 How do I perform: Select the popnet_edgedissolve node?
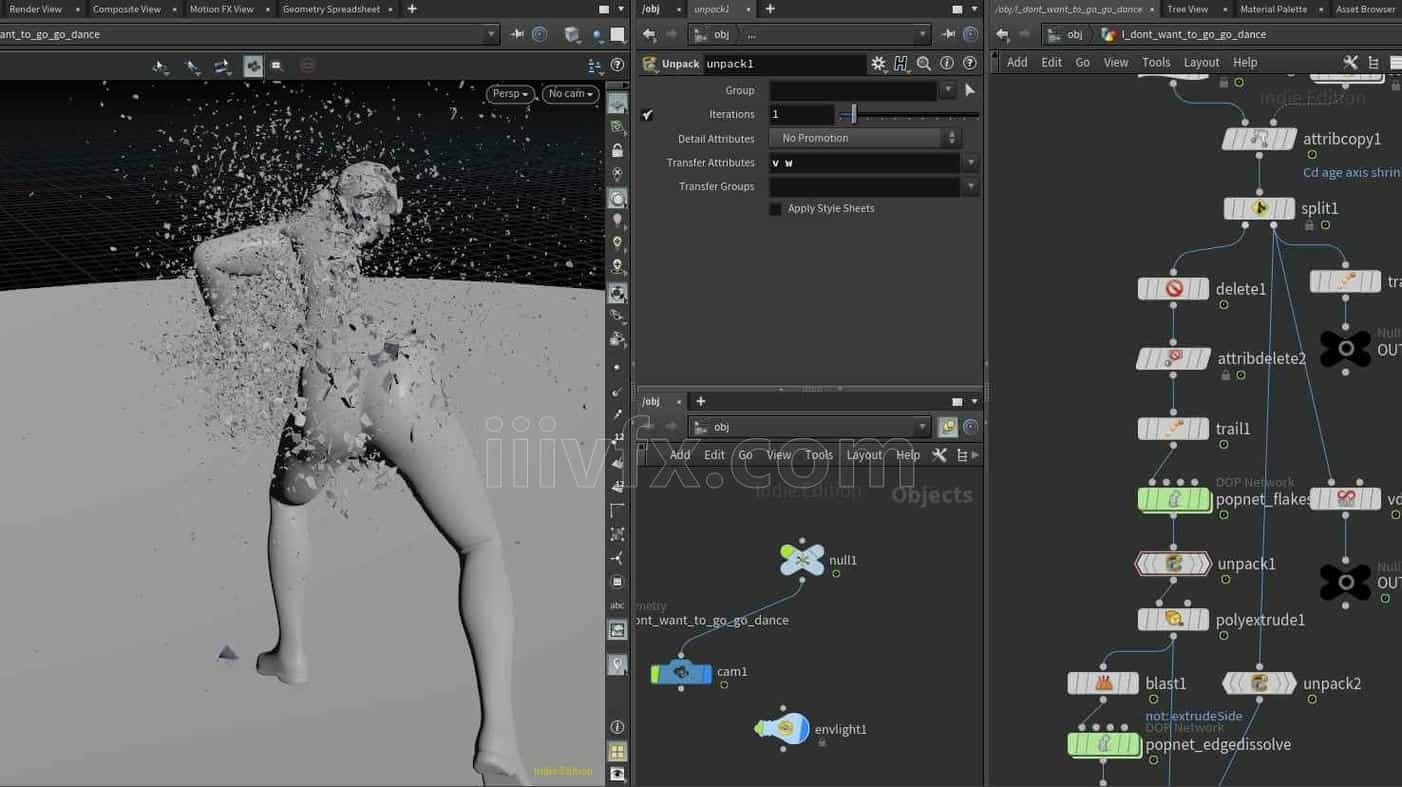[x=1104, y=744]
